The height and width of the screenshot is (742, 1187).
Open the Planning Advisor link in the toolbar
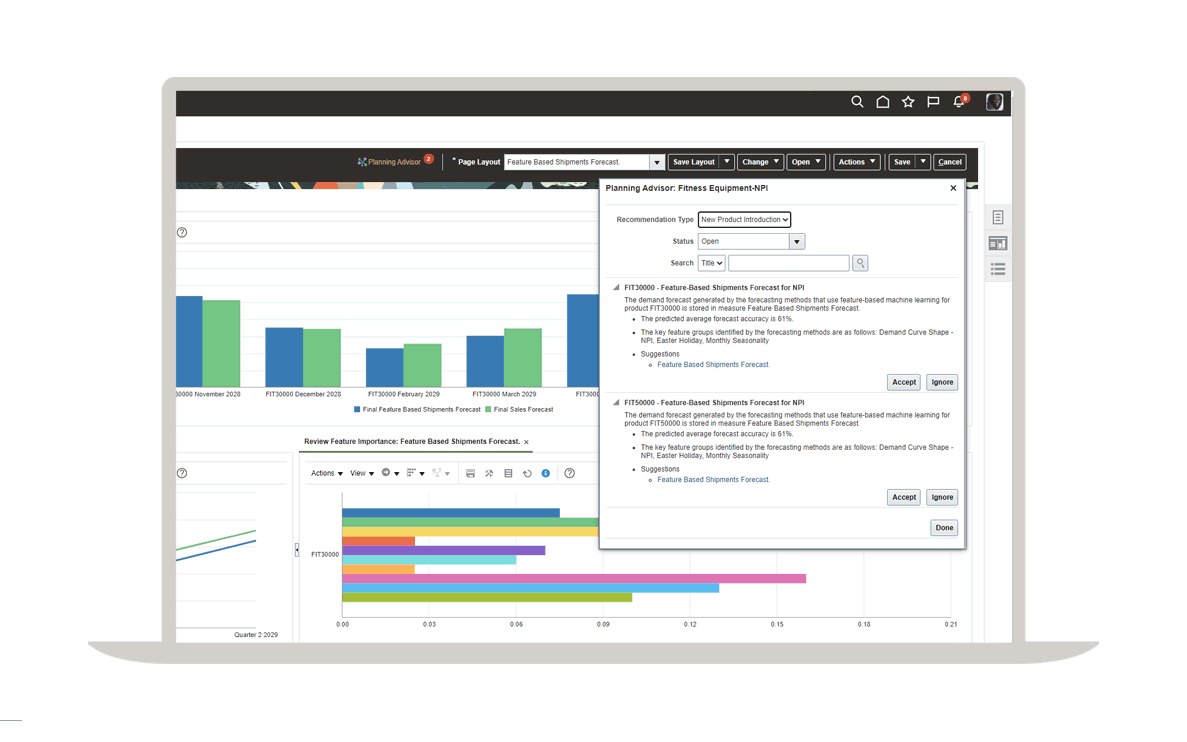pyautogui.click(x=394, y=162)
